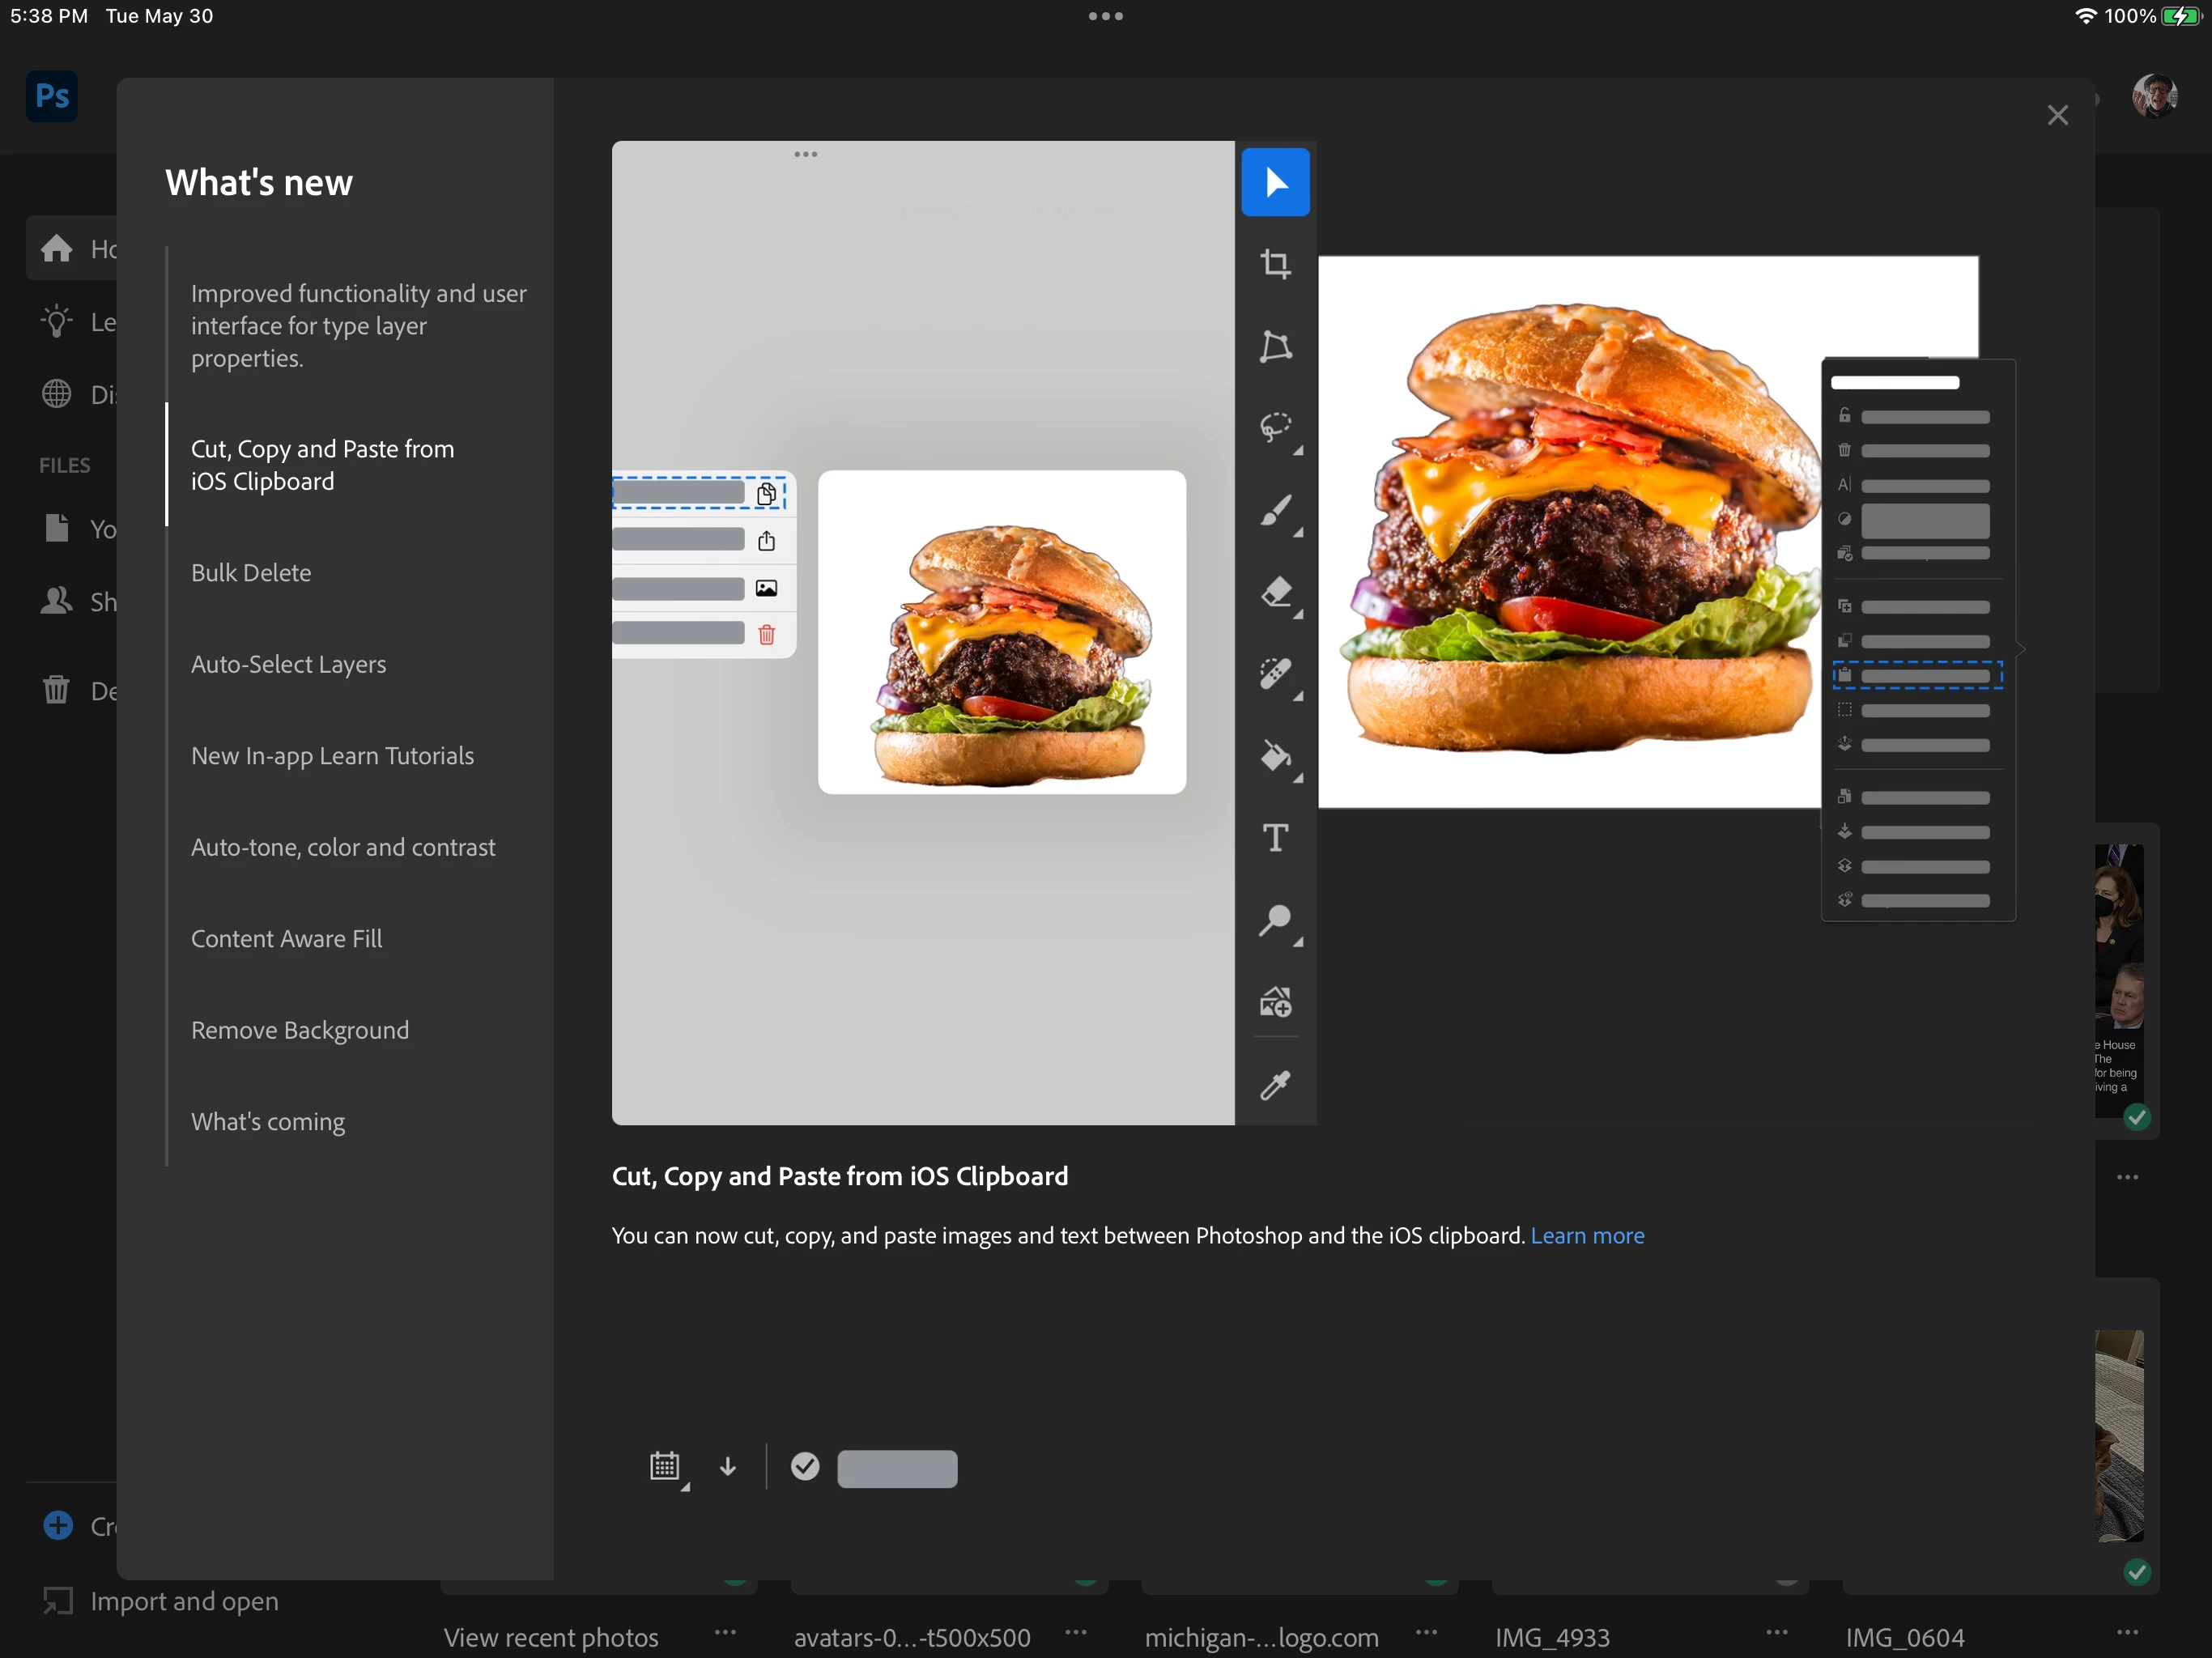Select the Brush tool icon
This screenshot has width=2212, height=1658.
coord(1275,510)
